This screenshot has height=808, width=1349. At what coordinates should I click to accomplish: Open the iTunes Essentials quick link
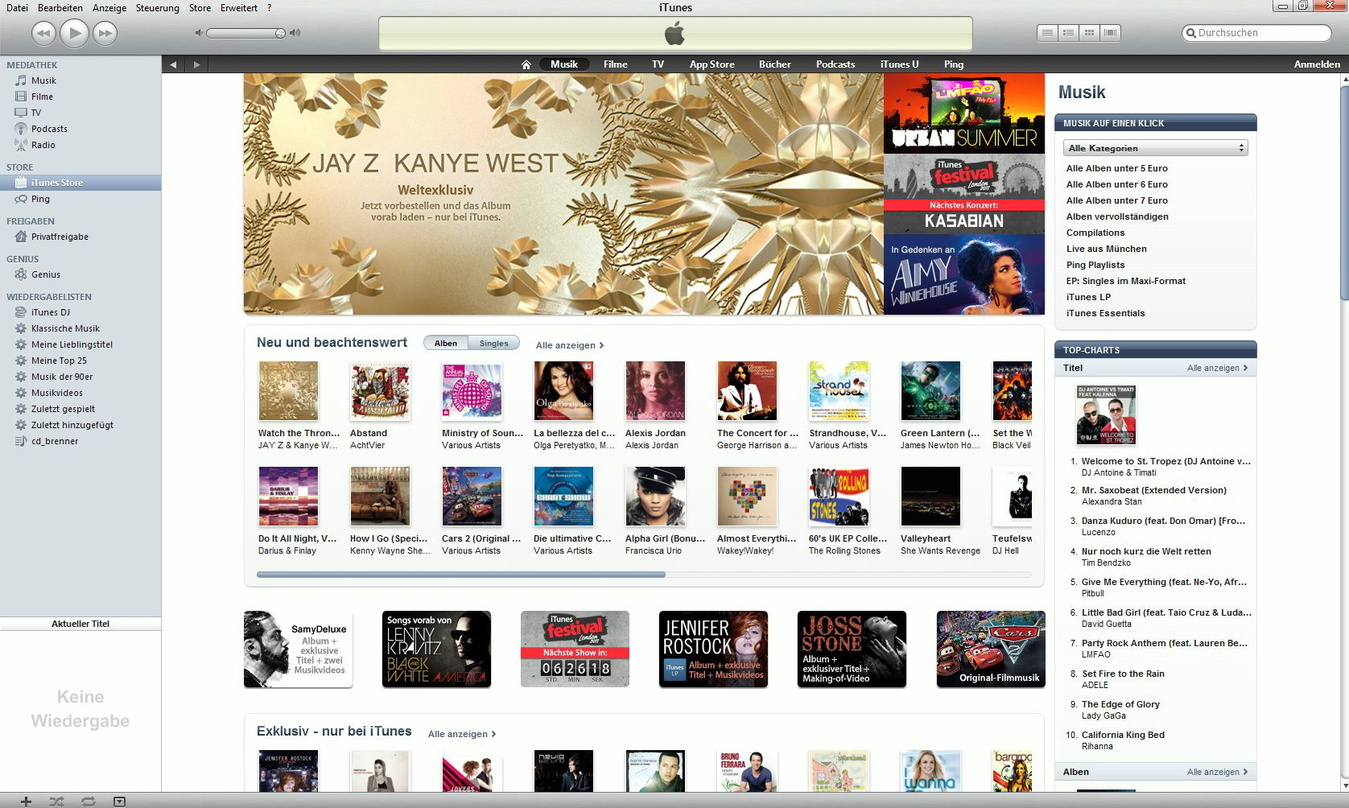pyautogui.click(x=1105, y=313)
